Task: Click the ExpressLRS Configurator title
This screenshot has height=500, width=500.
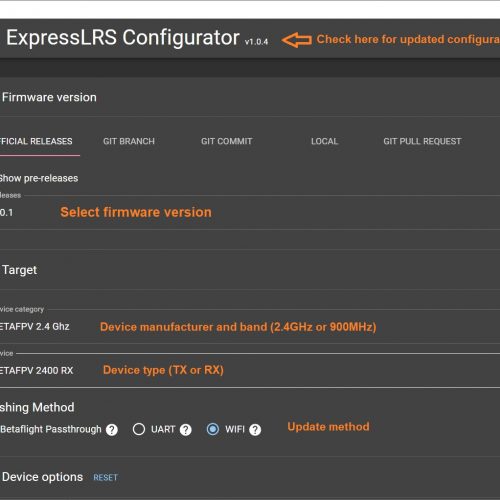Action: 123,37
